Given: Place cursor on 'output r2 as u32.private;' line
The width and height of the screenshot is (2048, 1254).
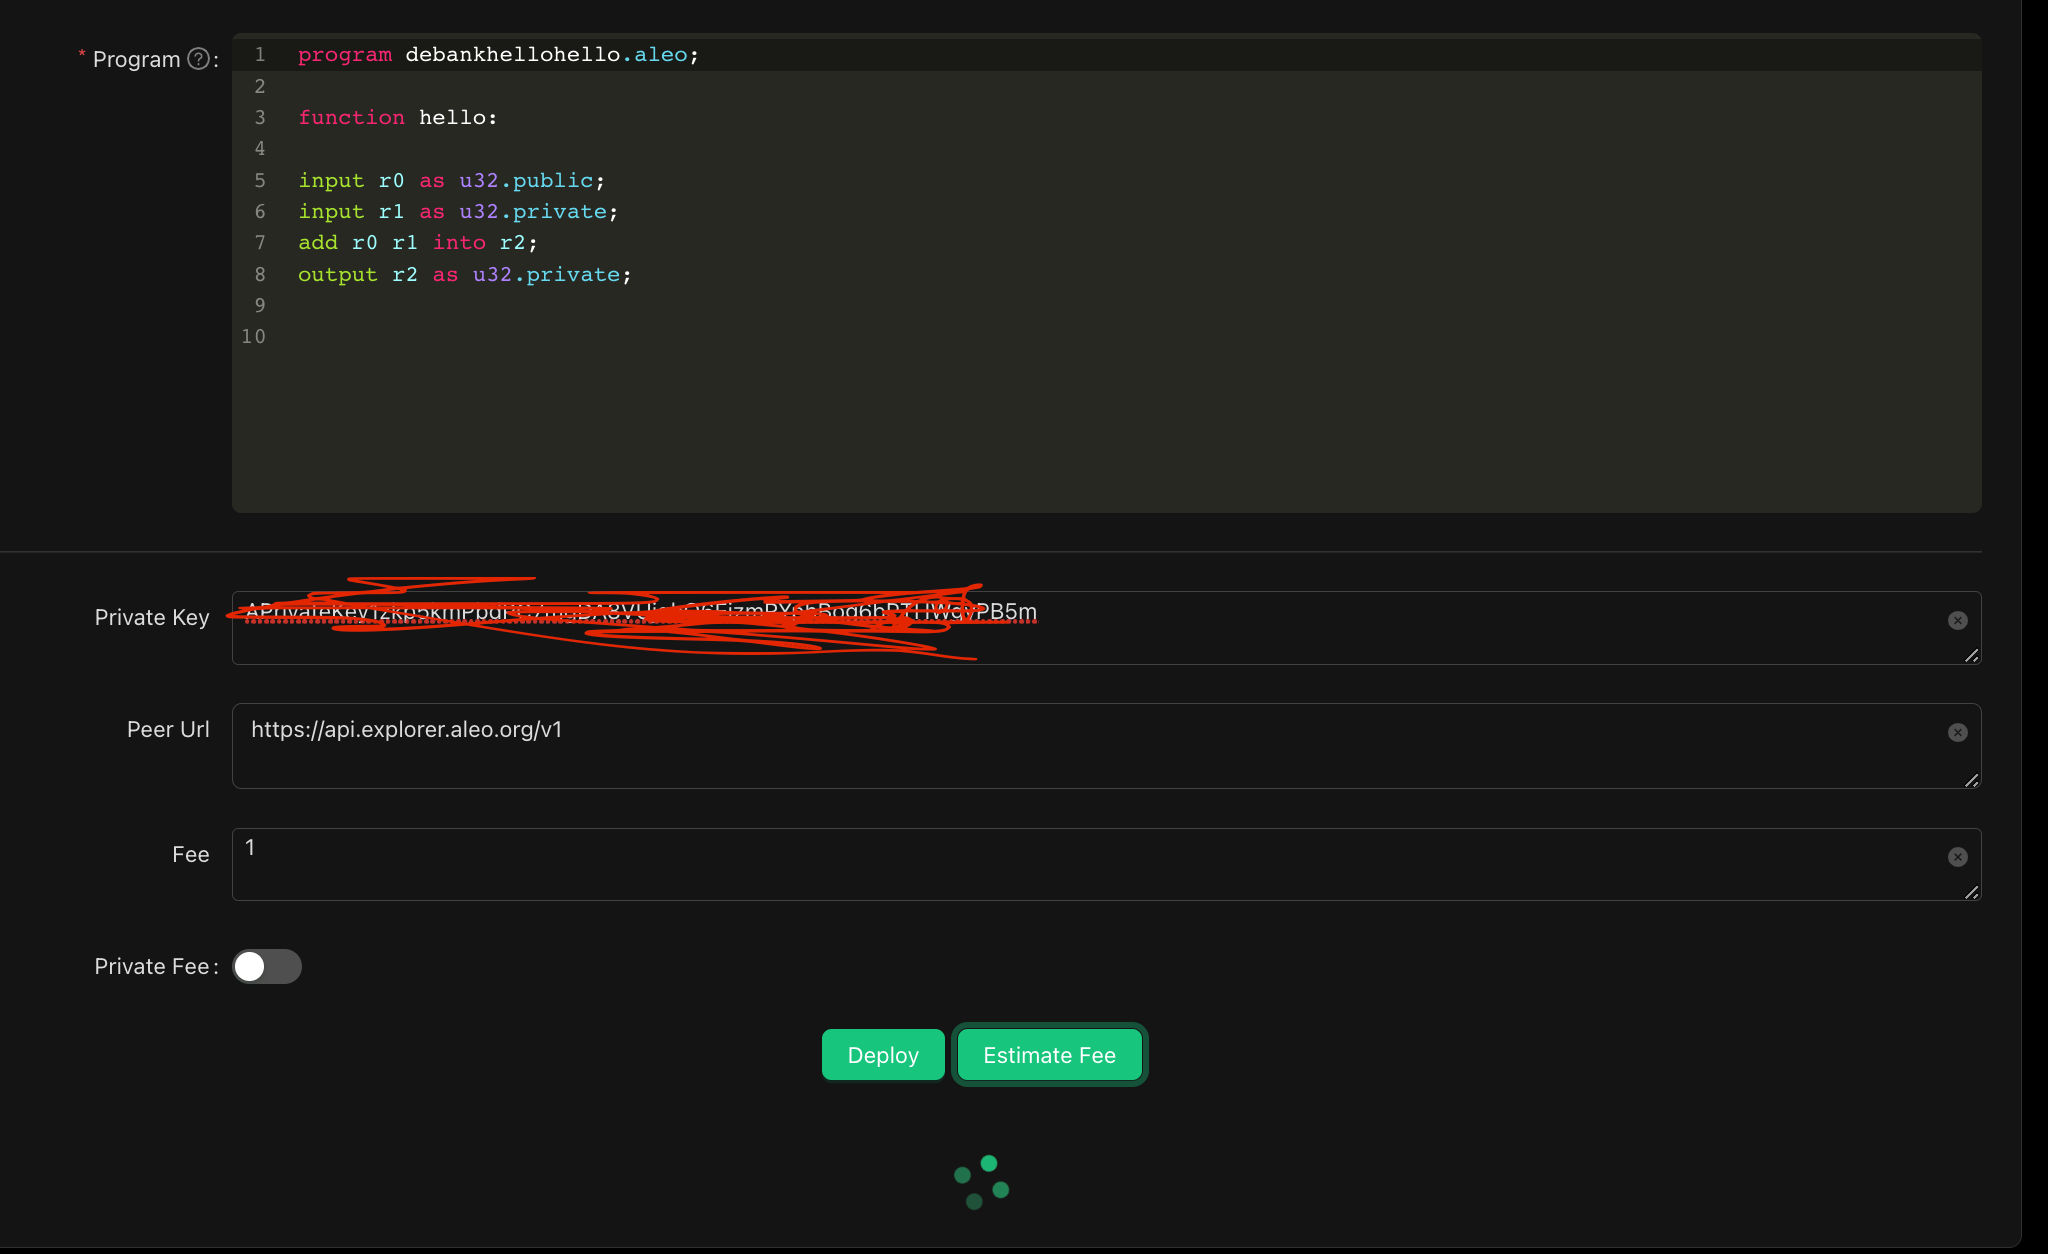Looking at the screenshot, I should 465,275.
